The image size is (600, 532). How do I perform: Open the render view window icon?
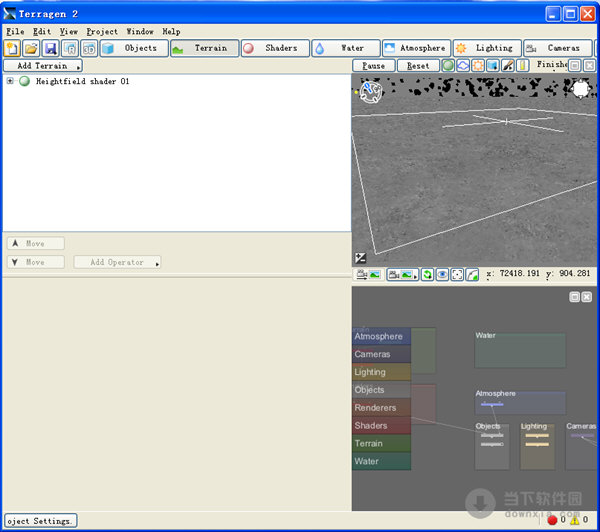point(70,48)
